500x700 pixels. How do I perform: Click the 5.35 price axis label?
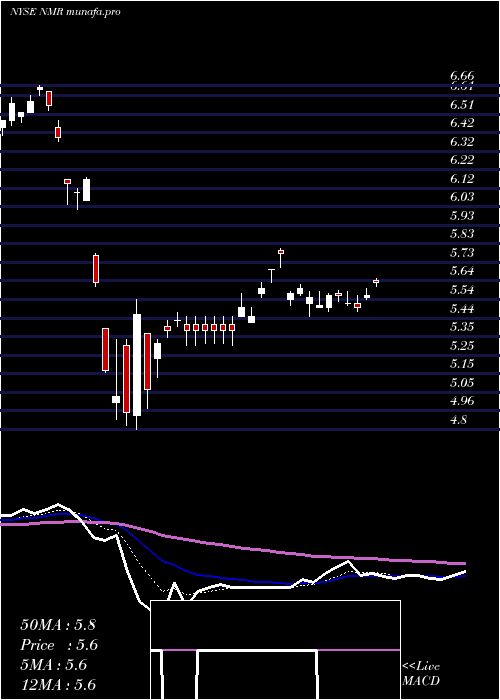(x=462, y=327)
